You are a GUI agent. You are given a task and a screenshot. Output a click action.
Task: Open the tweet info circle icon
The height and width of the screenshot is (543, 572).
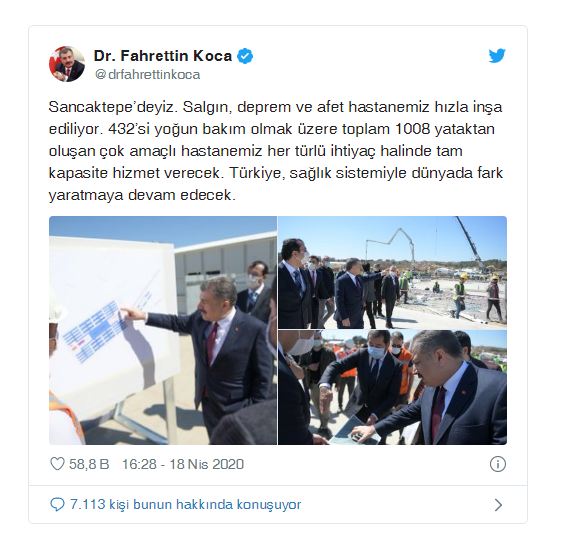(498, 464)
